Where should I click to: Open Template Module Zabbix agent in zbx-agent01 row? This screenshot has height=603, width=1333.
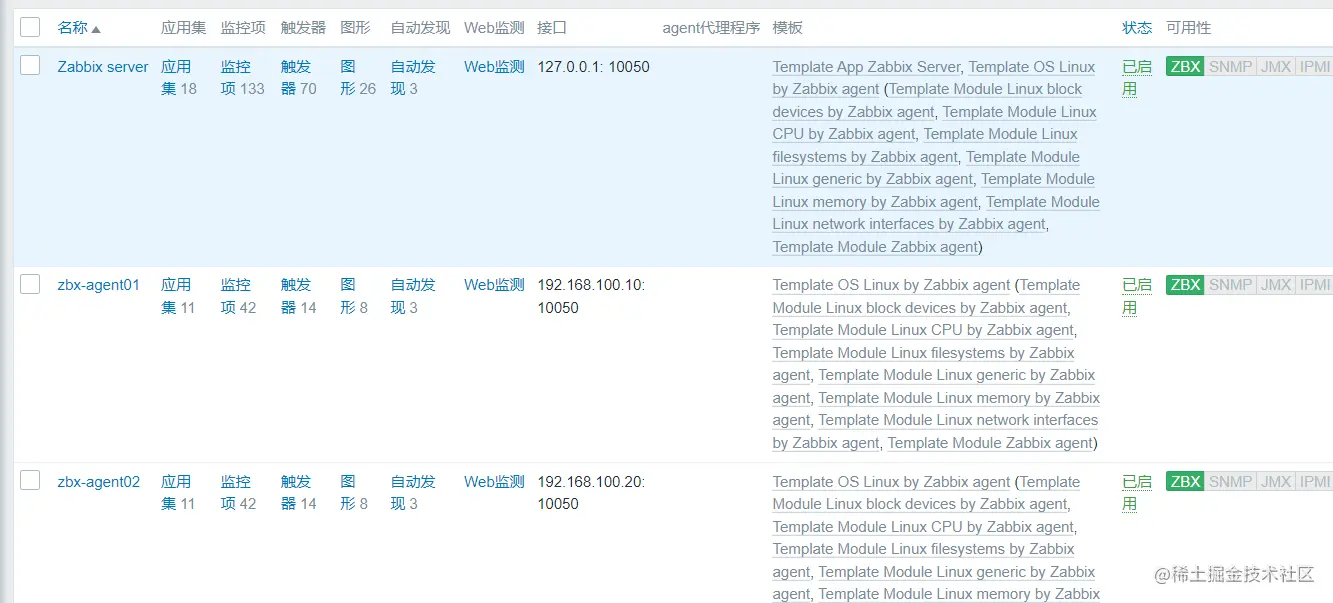[990, 443]
